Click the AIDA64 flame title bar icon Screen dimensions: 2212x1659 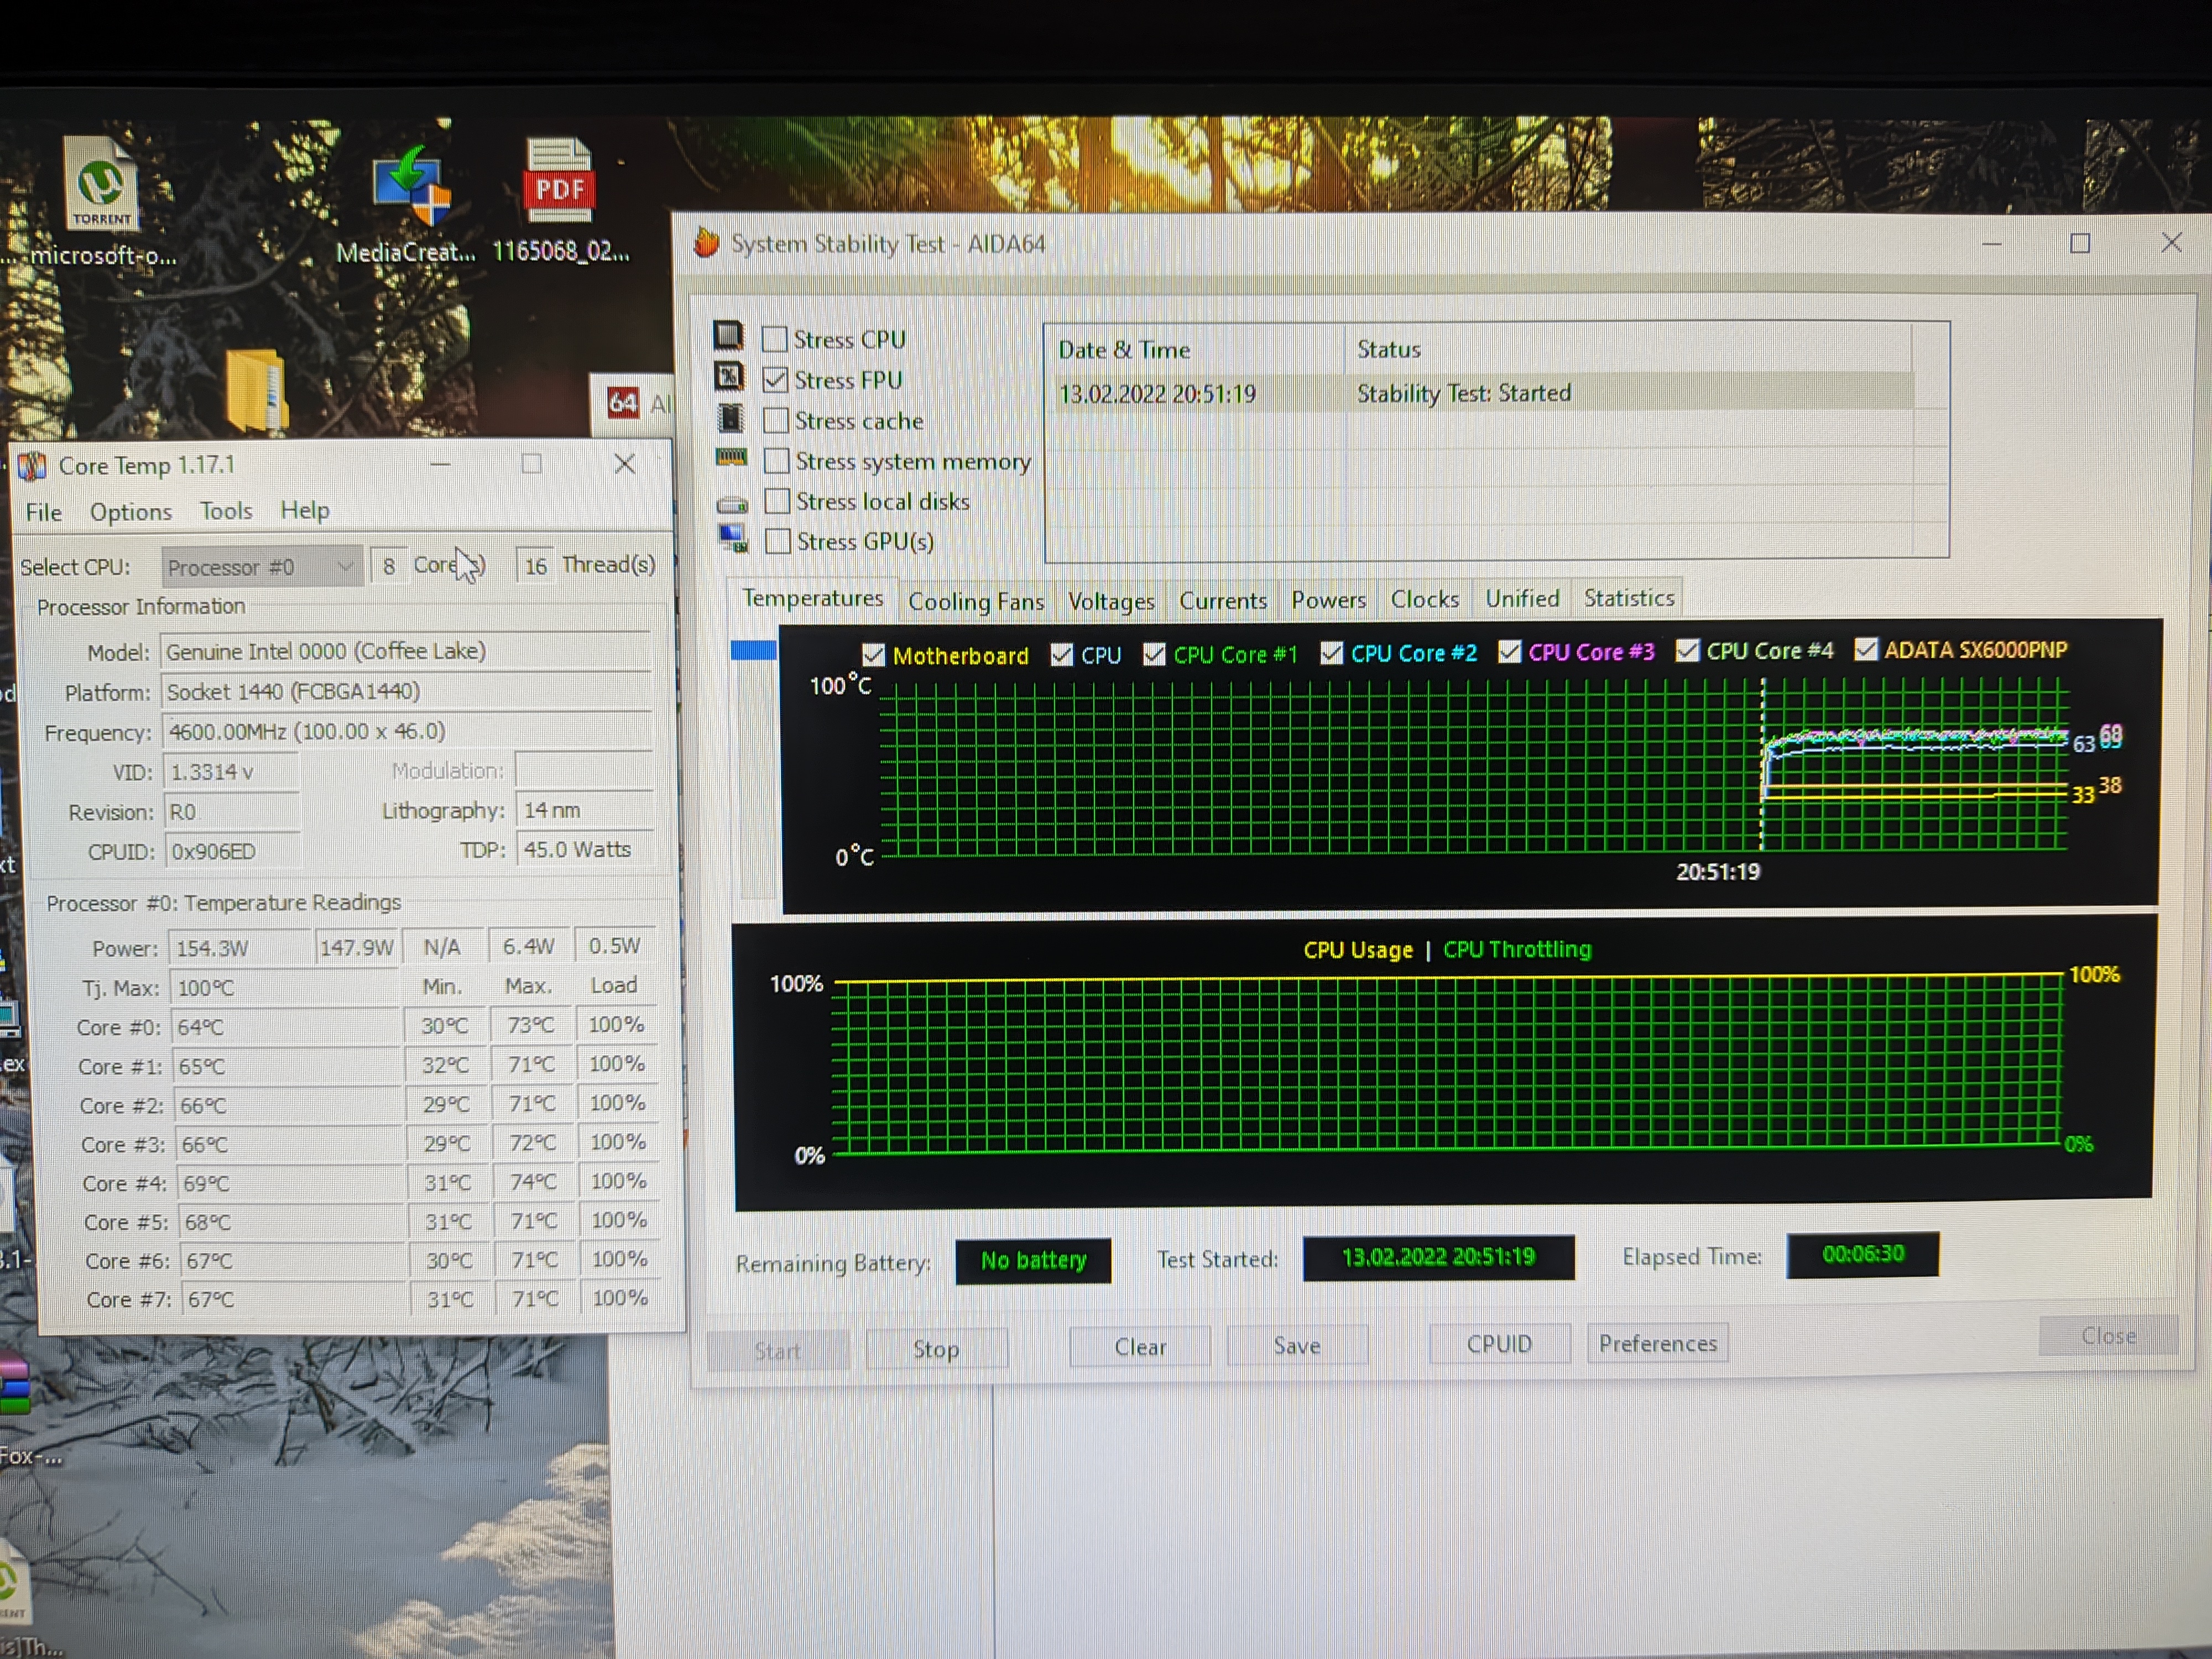point(707,243)
